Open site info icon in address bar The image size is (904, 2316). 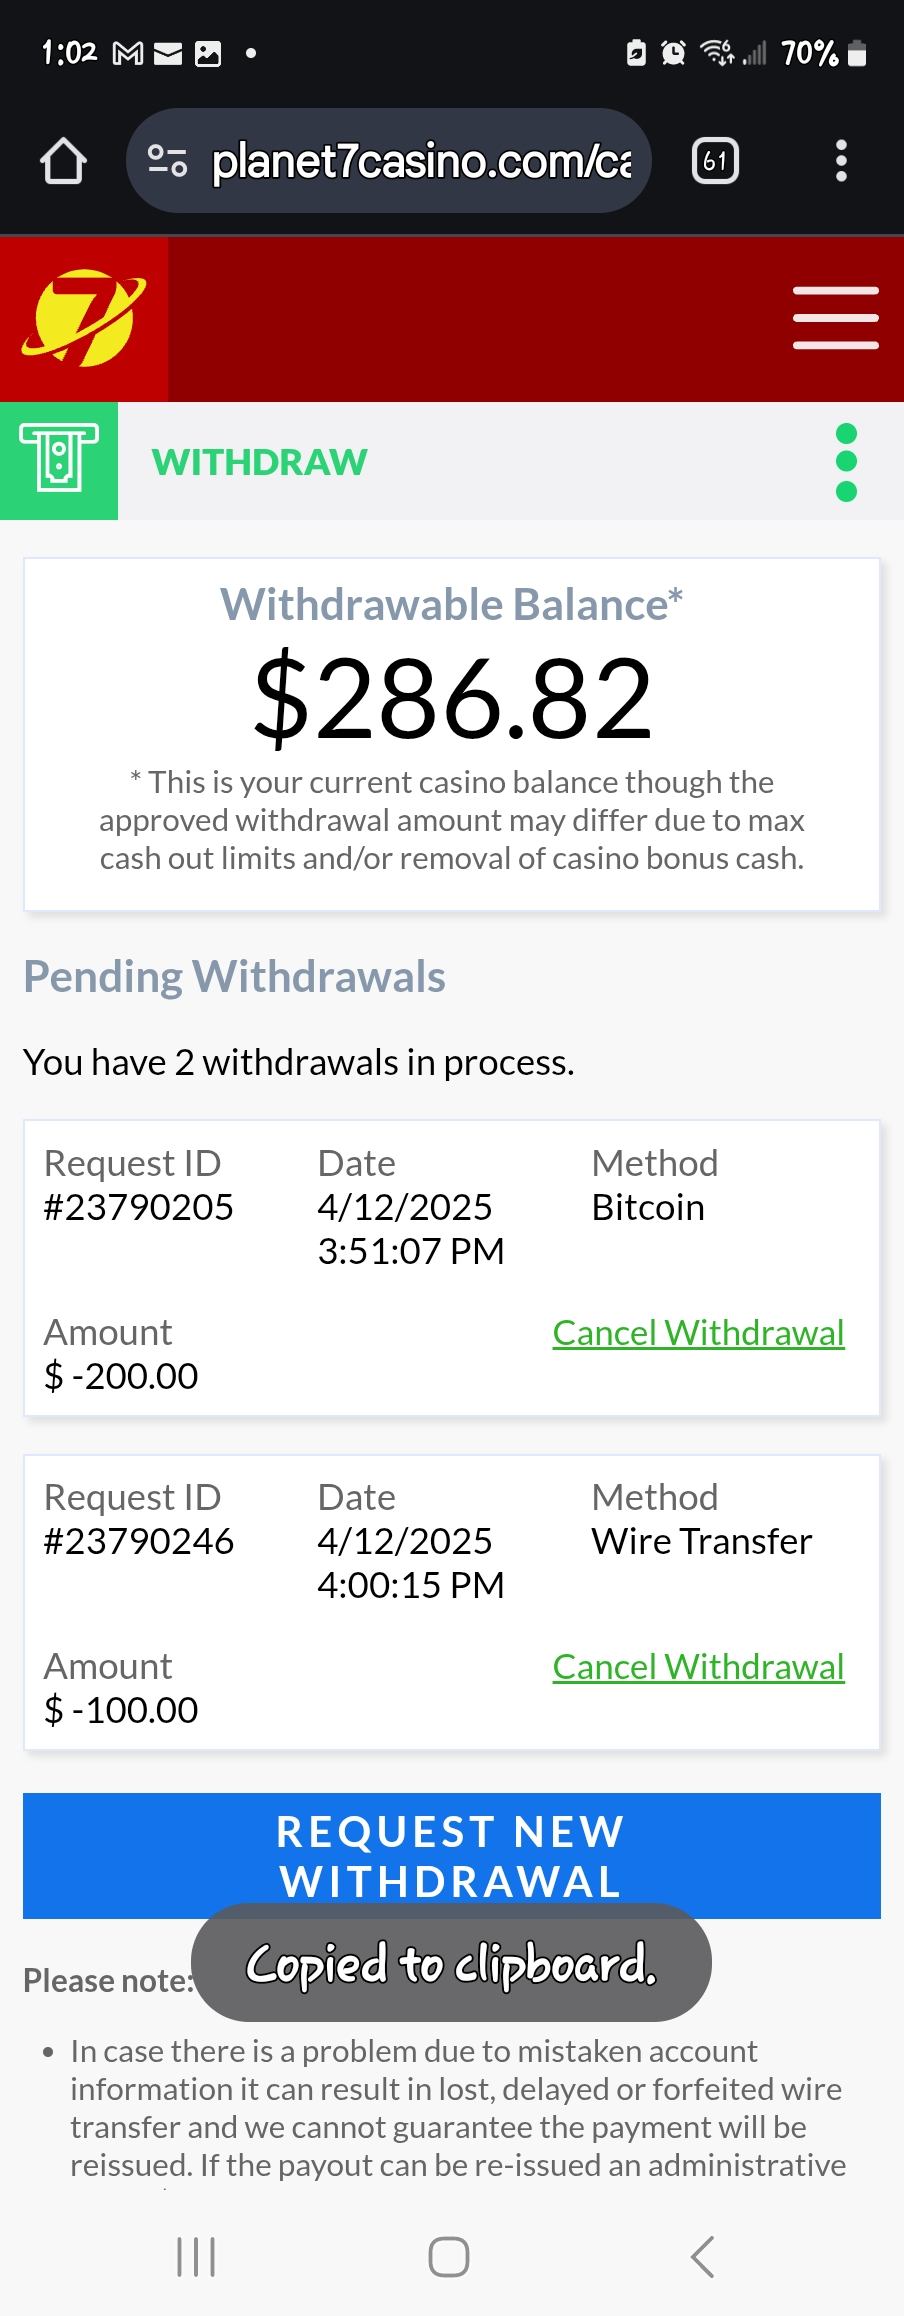167,161
